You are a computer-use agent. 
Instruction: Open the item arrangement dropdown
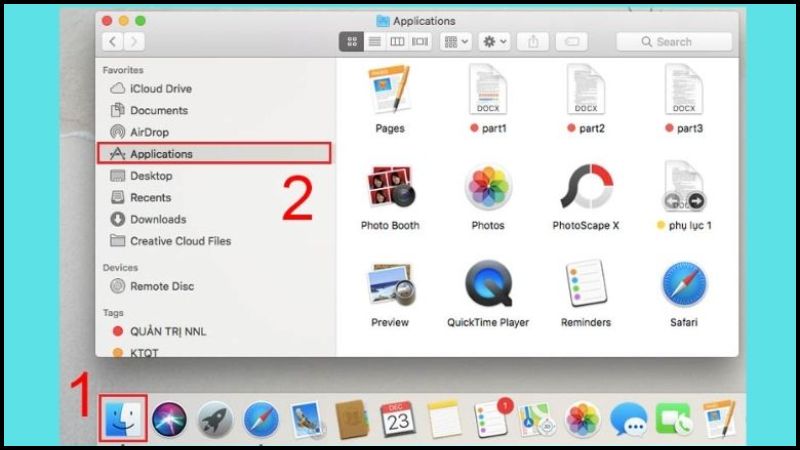coord(456,42)
